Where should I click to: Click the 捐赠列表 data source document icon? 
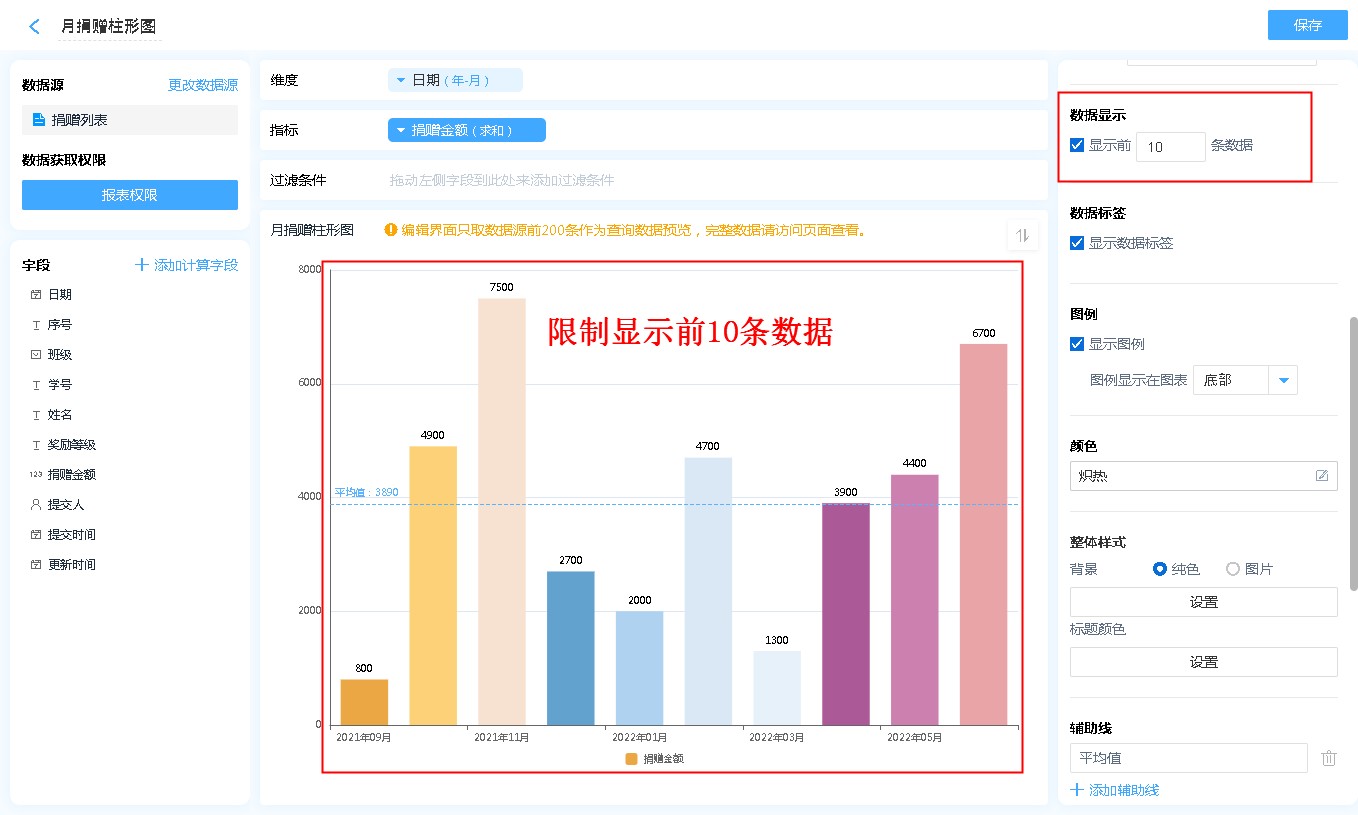coord(39,120)
